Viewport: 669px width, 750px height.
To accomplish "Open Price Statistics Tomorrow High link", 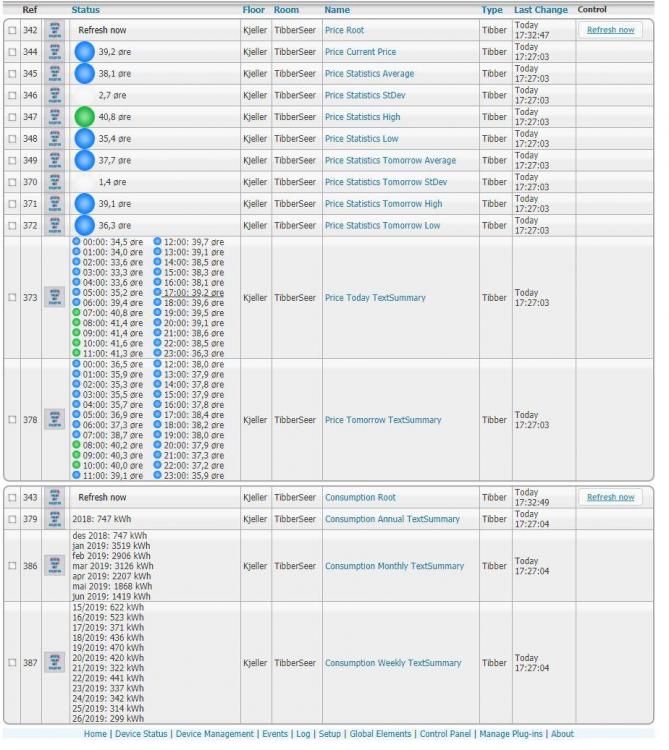I will click(384, 204).
